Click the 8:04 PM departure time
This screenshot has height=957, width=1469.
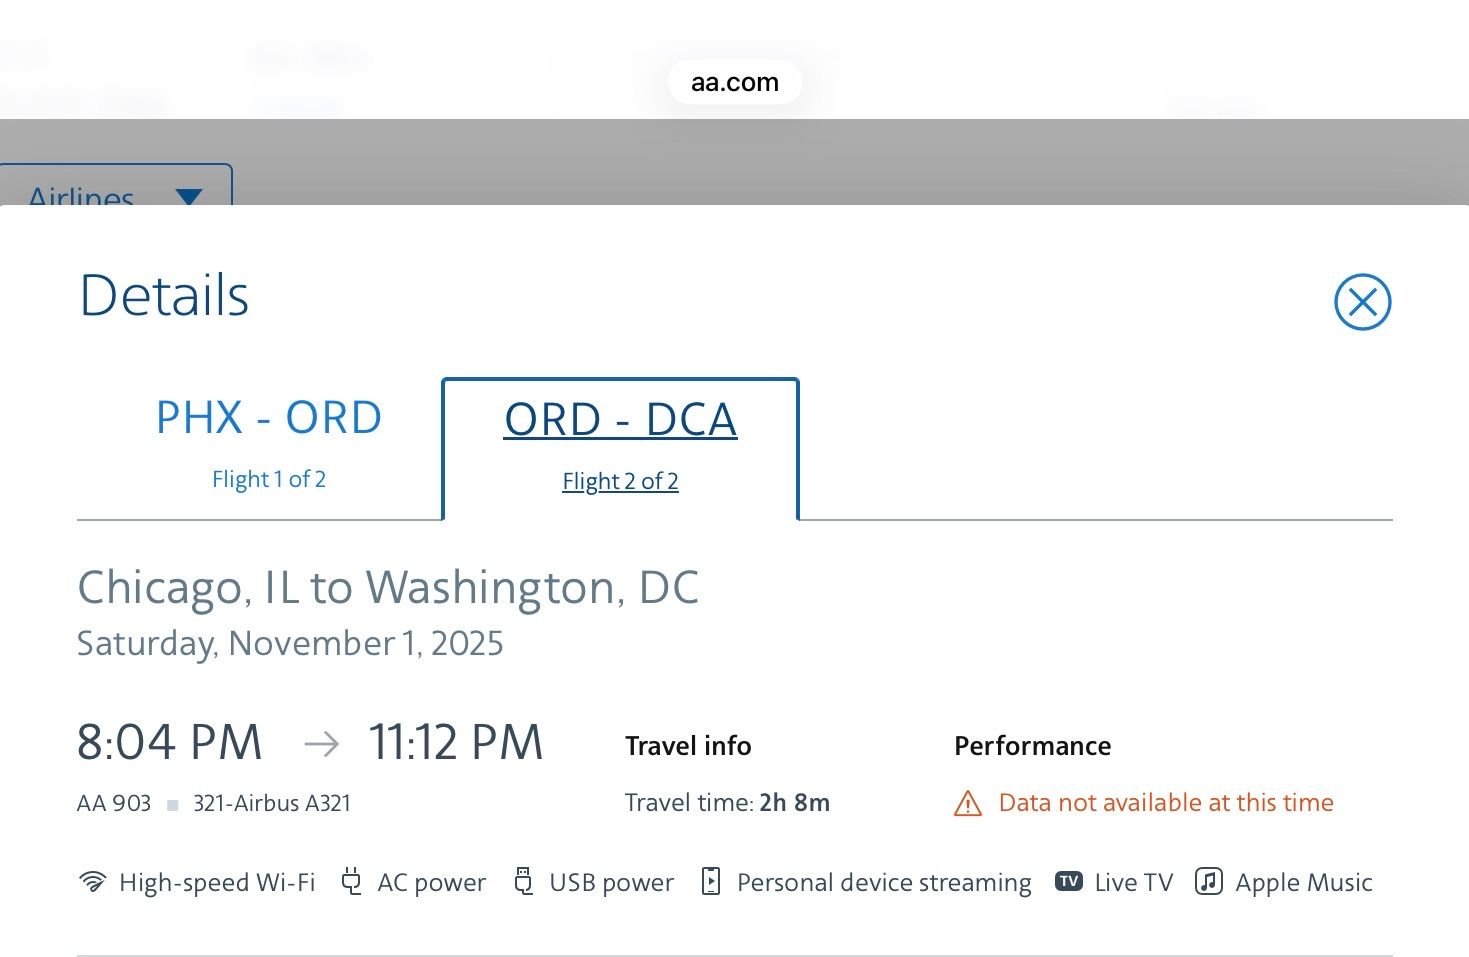170,743
